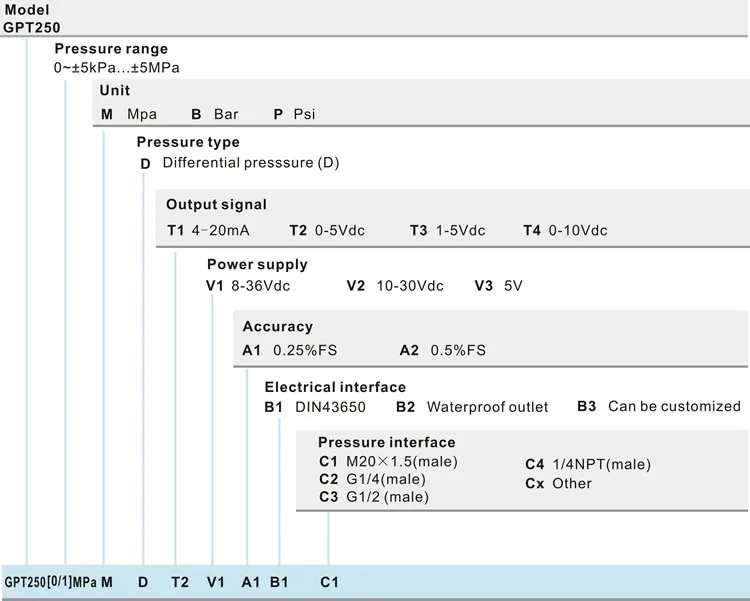Select the T3 1-5Vdc output option
Image resolution: width=750 pixels, height=601 pixels.
447,231
